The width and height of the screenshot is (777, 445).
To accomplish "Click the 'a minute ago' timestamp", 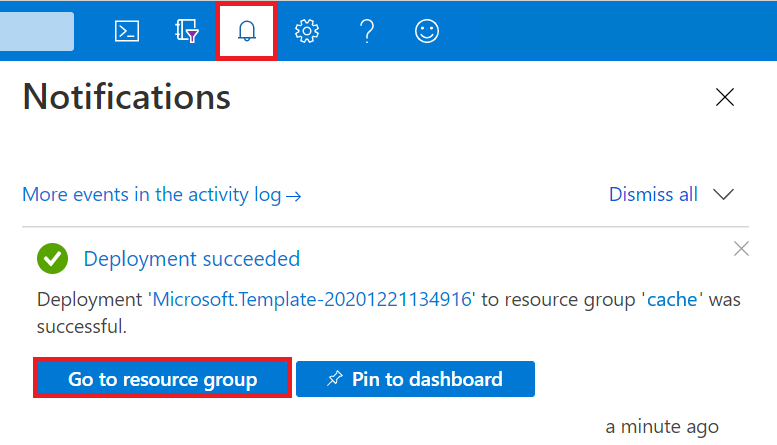I will pos(662,427).
